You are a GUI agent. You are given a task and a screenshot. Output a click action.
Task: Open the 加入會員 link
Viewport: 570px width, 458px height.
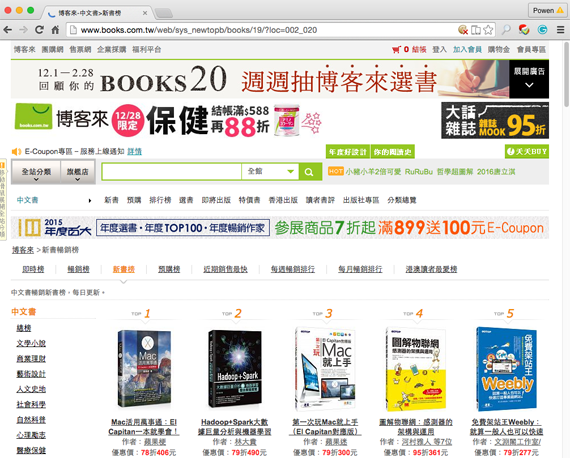coord(467,49)
